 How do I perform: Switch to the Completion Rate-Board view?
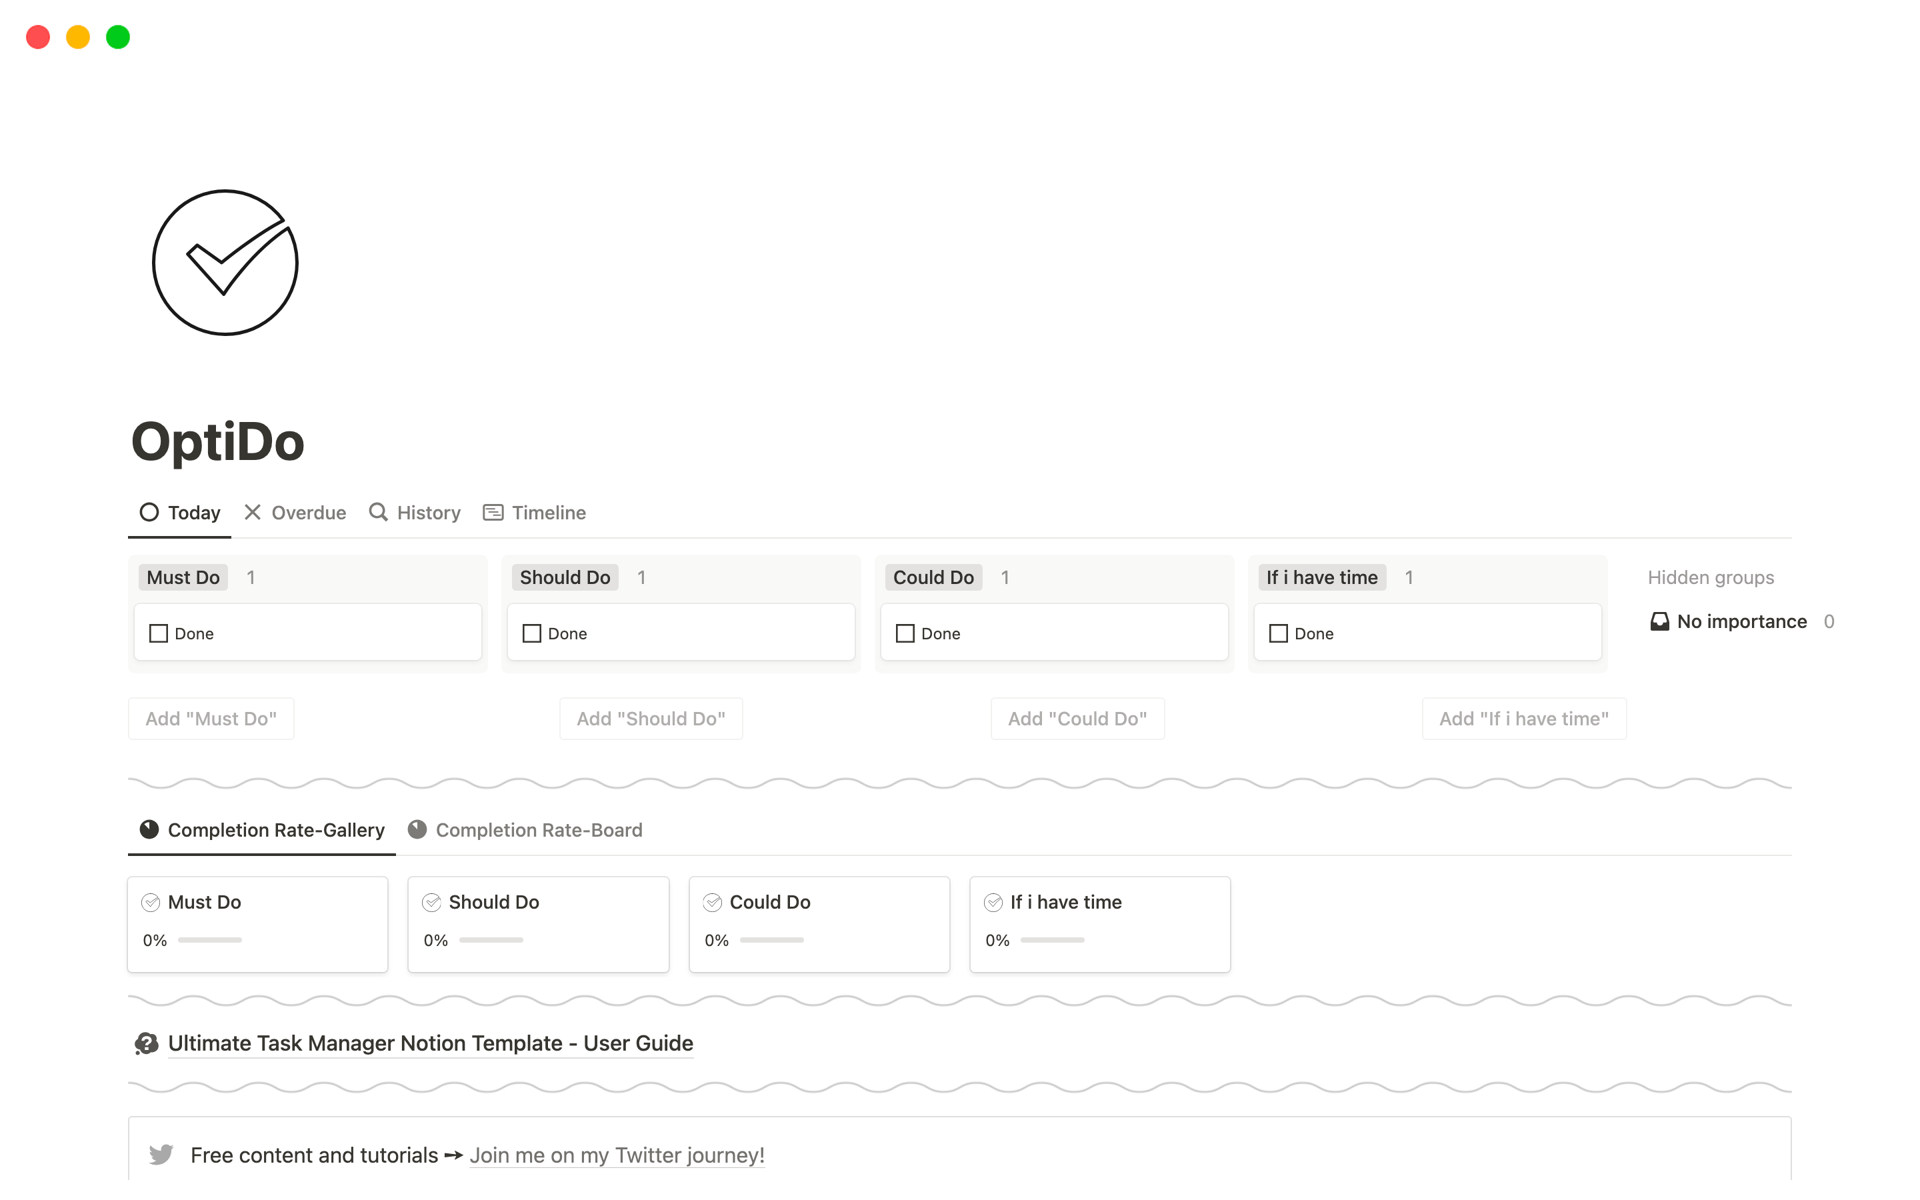tap(538, 828)
